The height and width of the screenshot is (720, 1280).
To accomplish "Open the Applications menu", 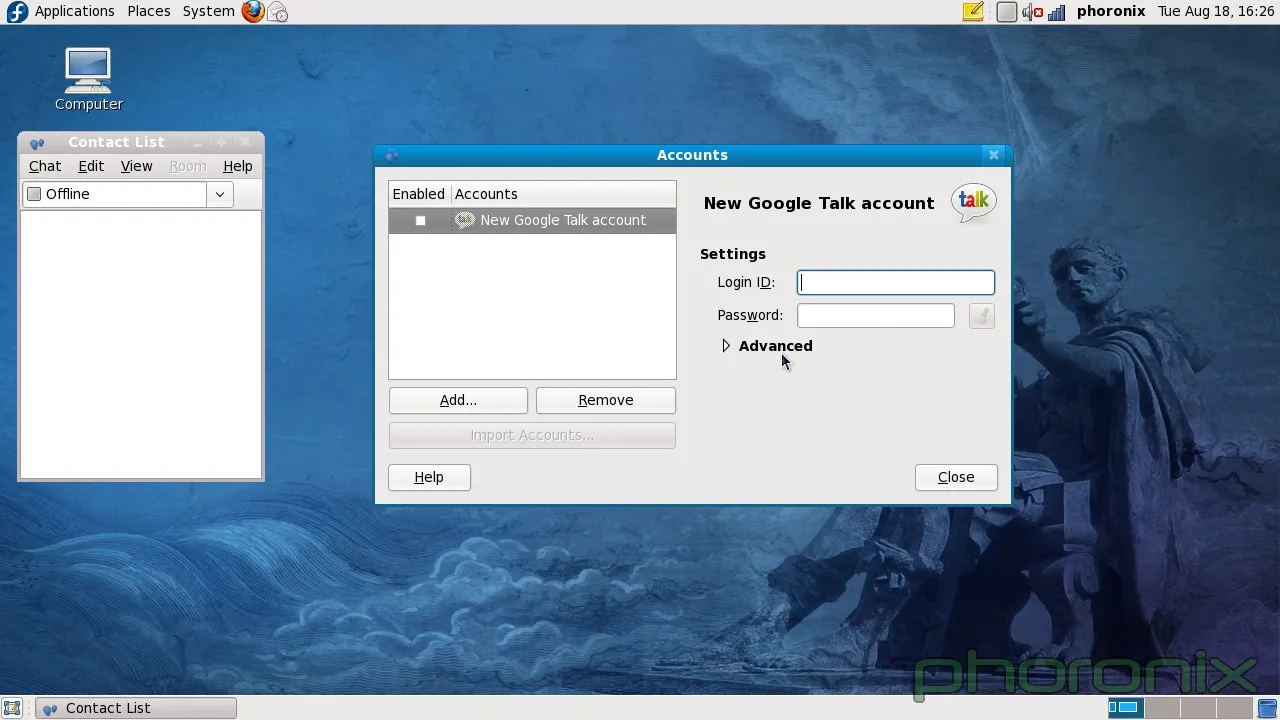I will [x=75, y=12].
